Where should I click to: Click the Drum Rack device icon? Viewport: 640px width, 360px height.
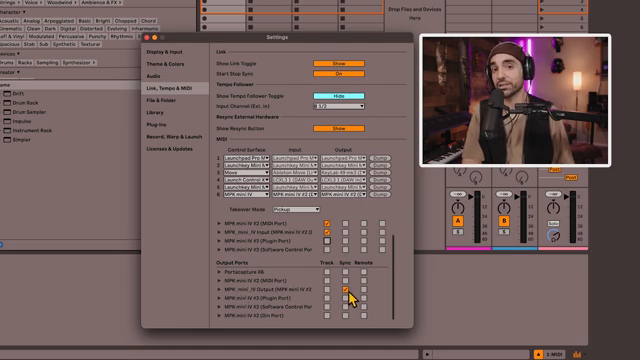7,103
